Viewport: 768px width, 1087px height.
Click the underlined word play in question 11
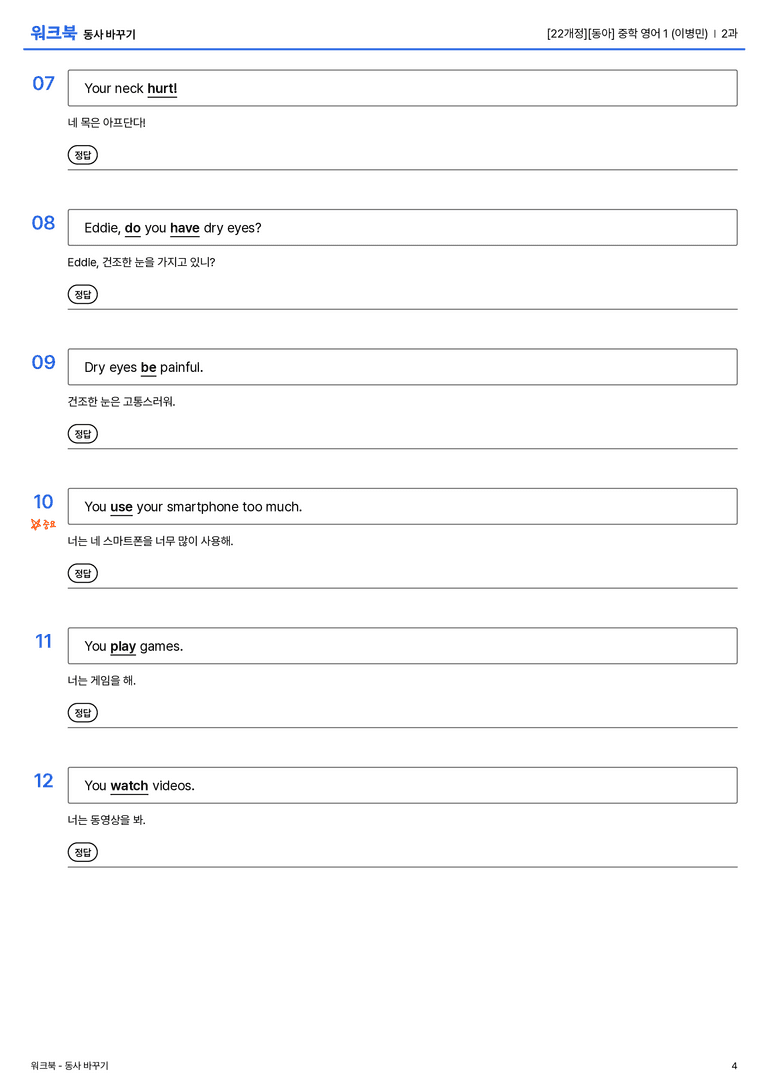coord(123,647)
